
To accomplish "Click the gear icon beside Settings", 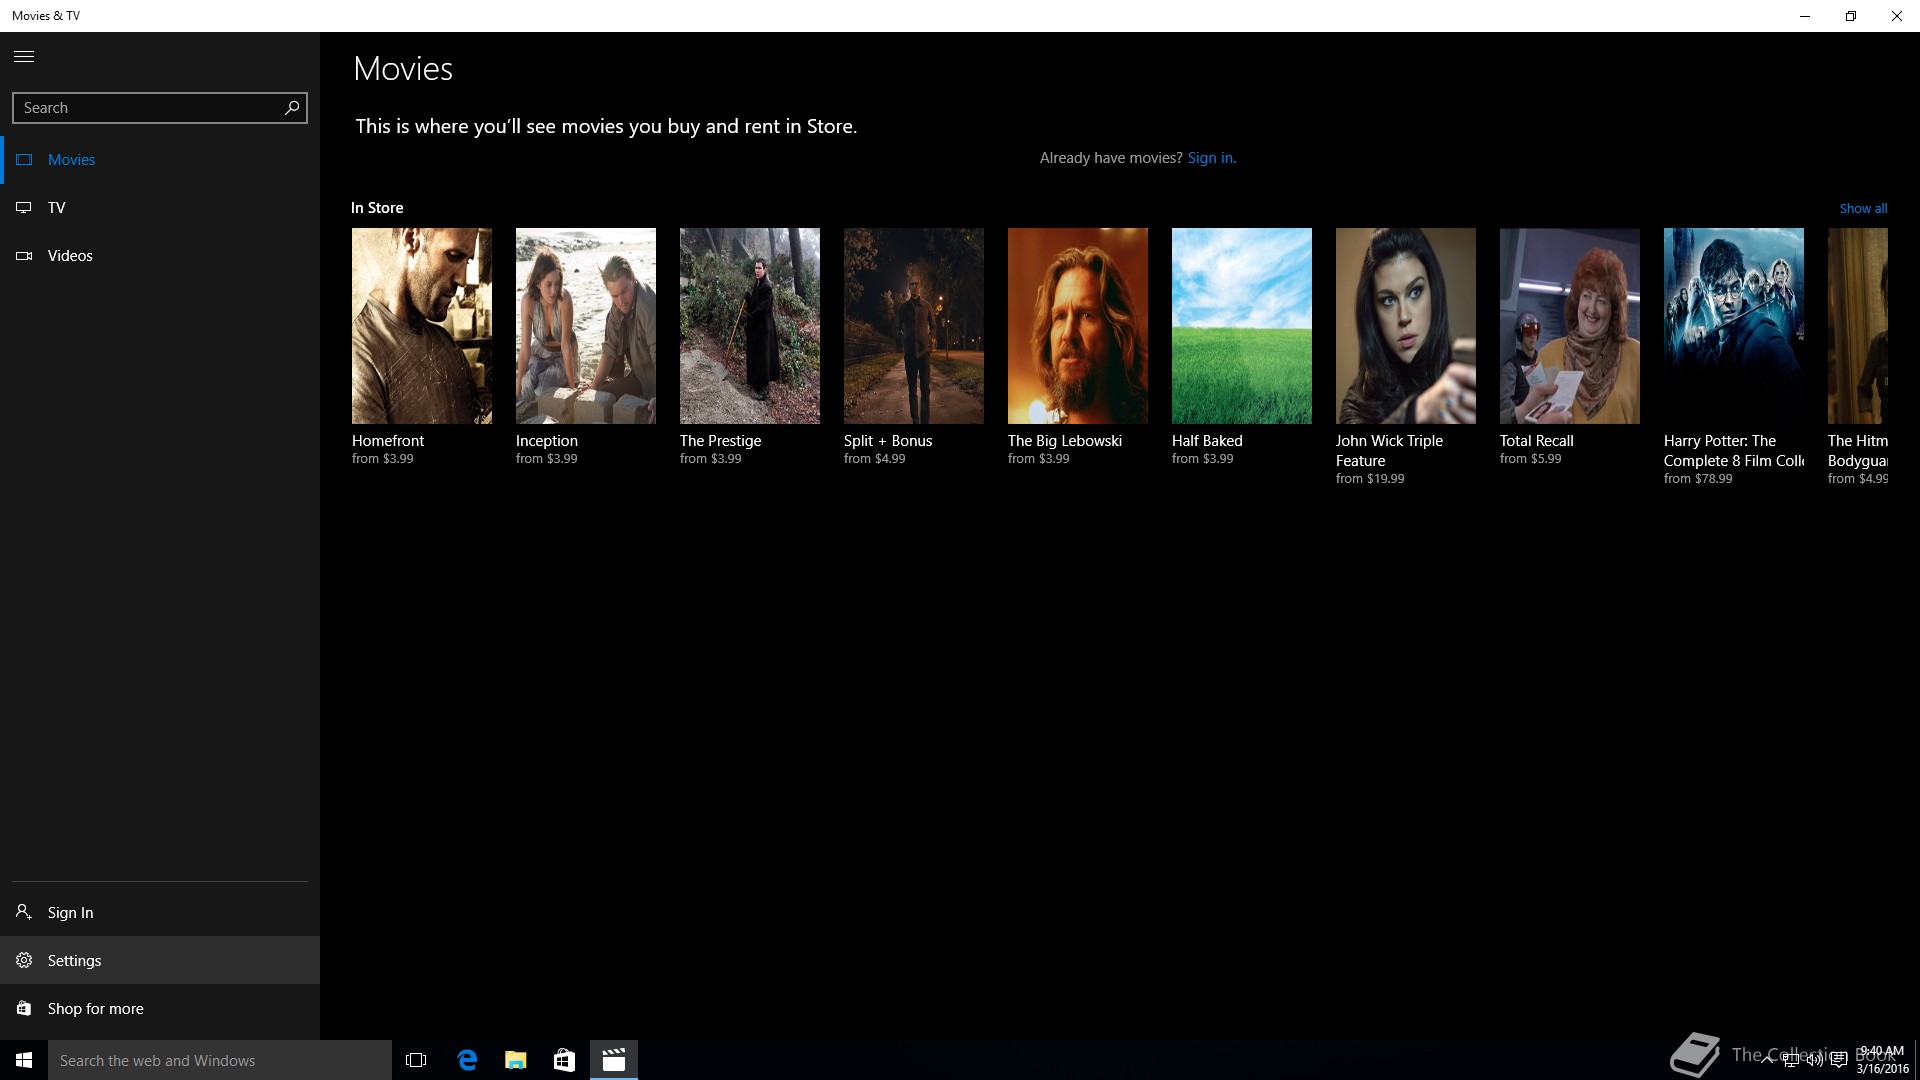I will tap(24, 961).
